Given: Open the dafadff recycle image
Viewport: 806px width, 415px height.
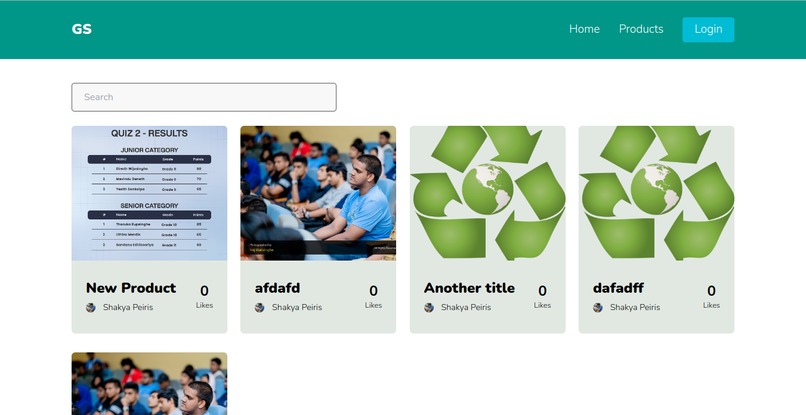Looking at the screenshot, I should 656,193.
